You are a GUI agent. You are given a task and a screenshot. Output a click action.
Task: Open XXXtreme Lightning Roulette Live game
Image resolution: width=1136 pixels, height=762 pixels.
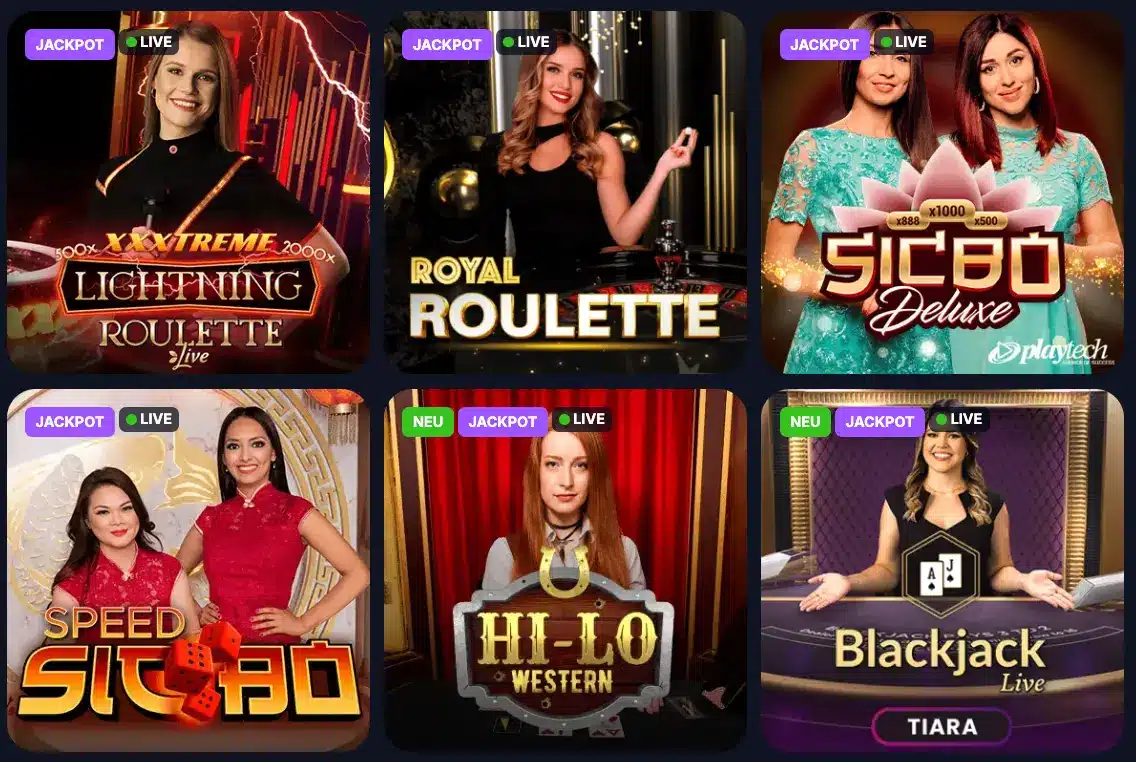(188, 192)
